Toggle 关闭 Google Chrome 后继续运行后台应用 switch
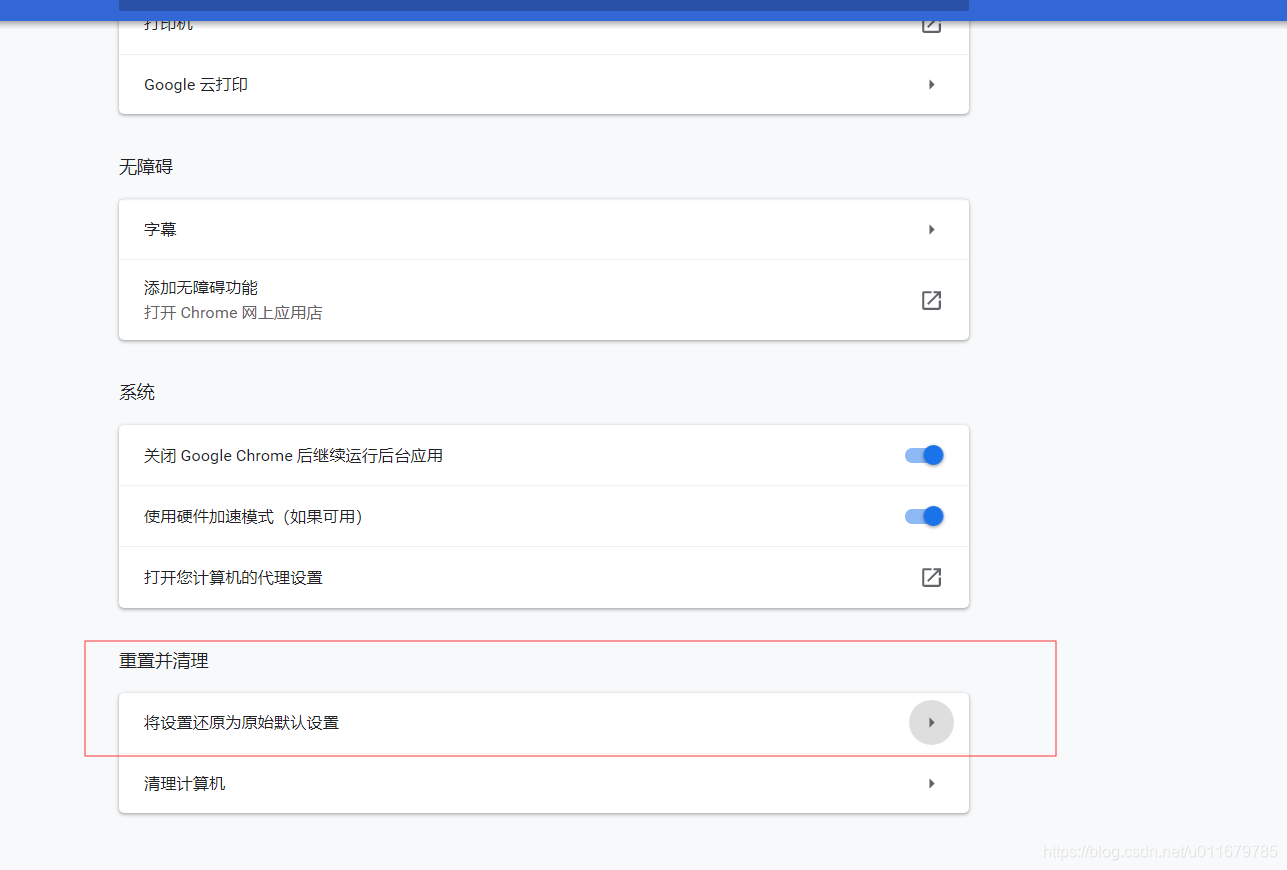1287x870 pixels. pyautogui.click(x=924, y=455)
